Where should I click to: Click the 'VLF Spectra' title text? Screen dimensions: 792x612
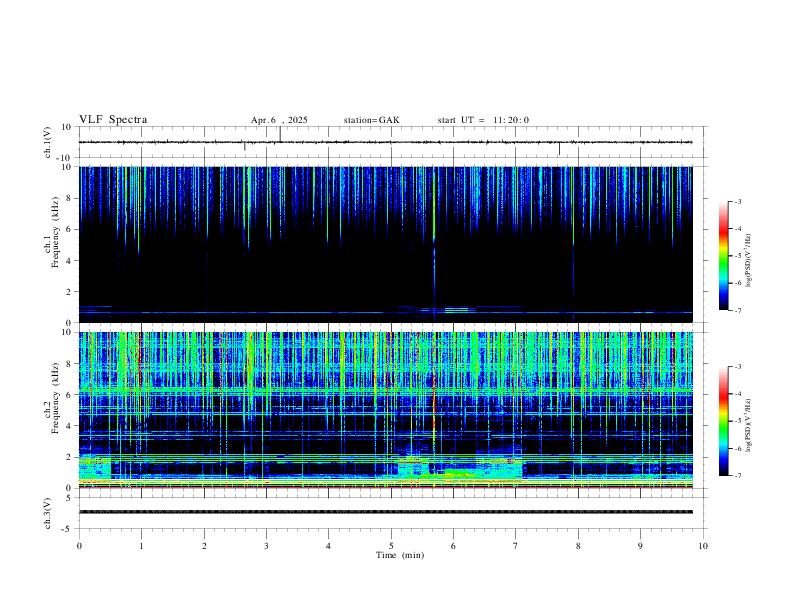[x=113, y=120]
